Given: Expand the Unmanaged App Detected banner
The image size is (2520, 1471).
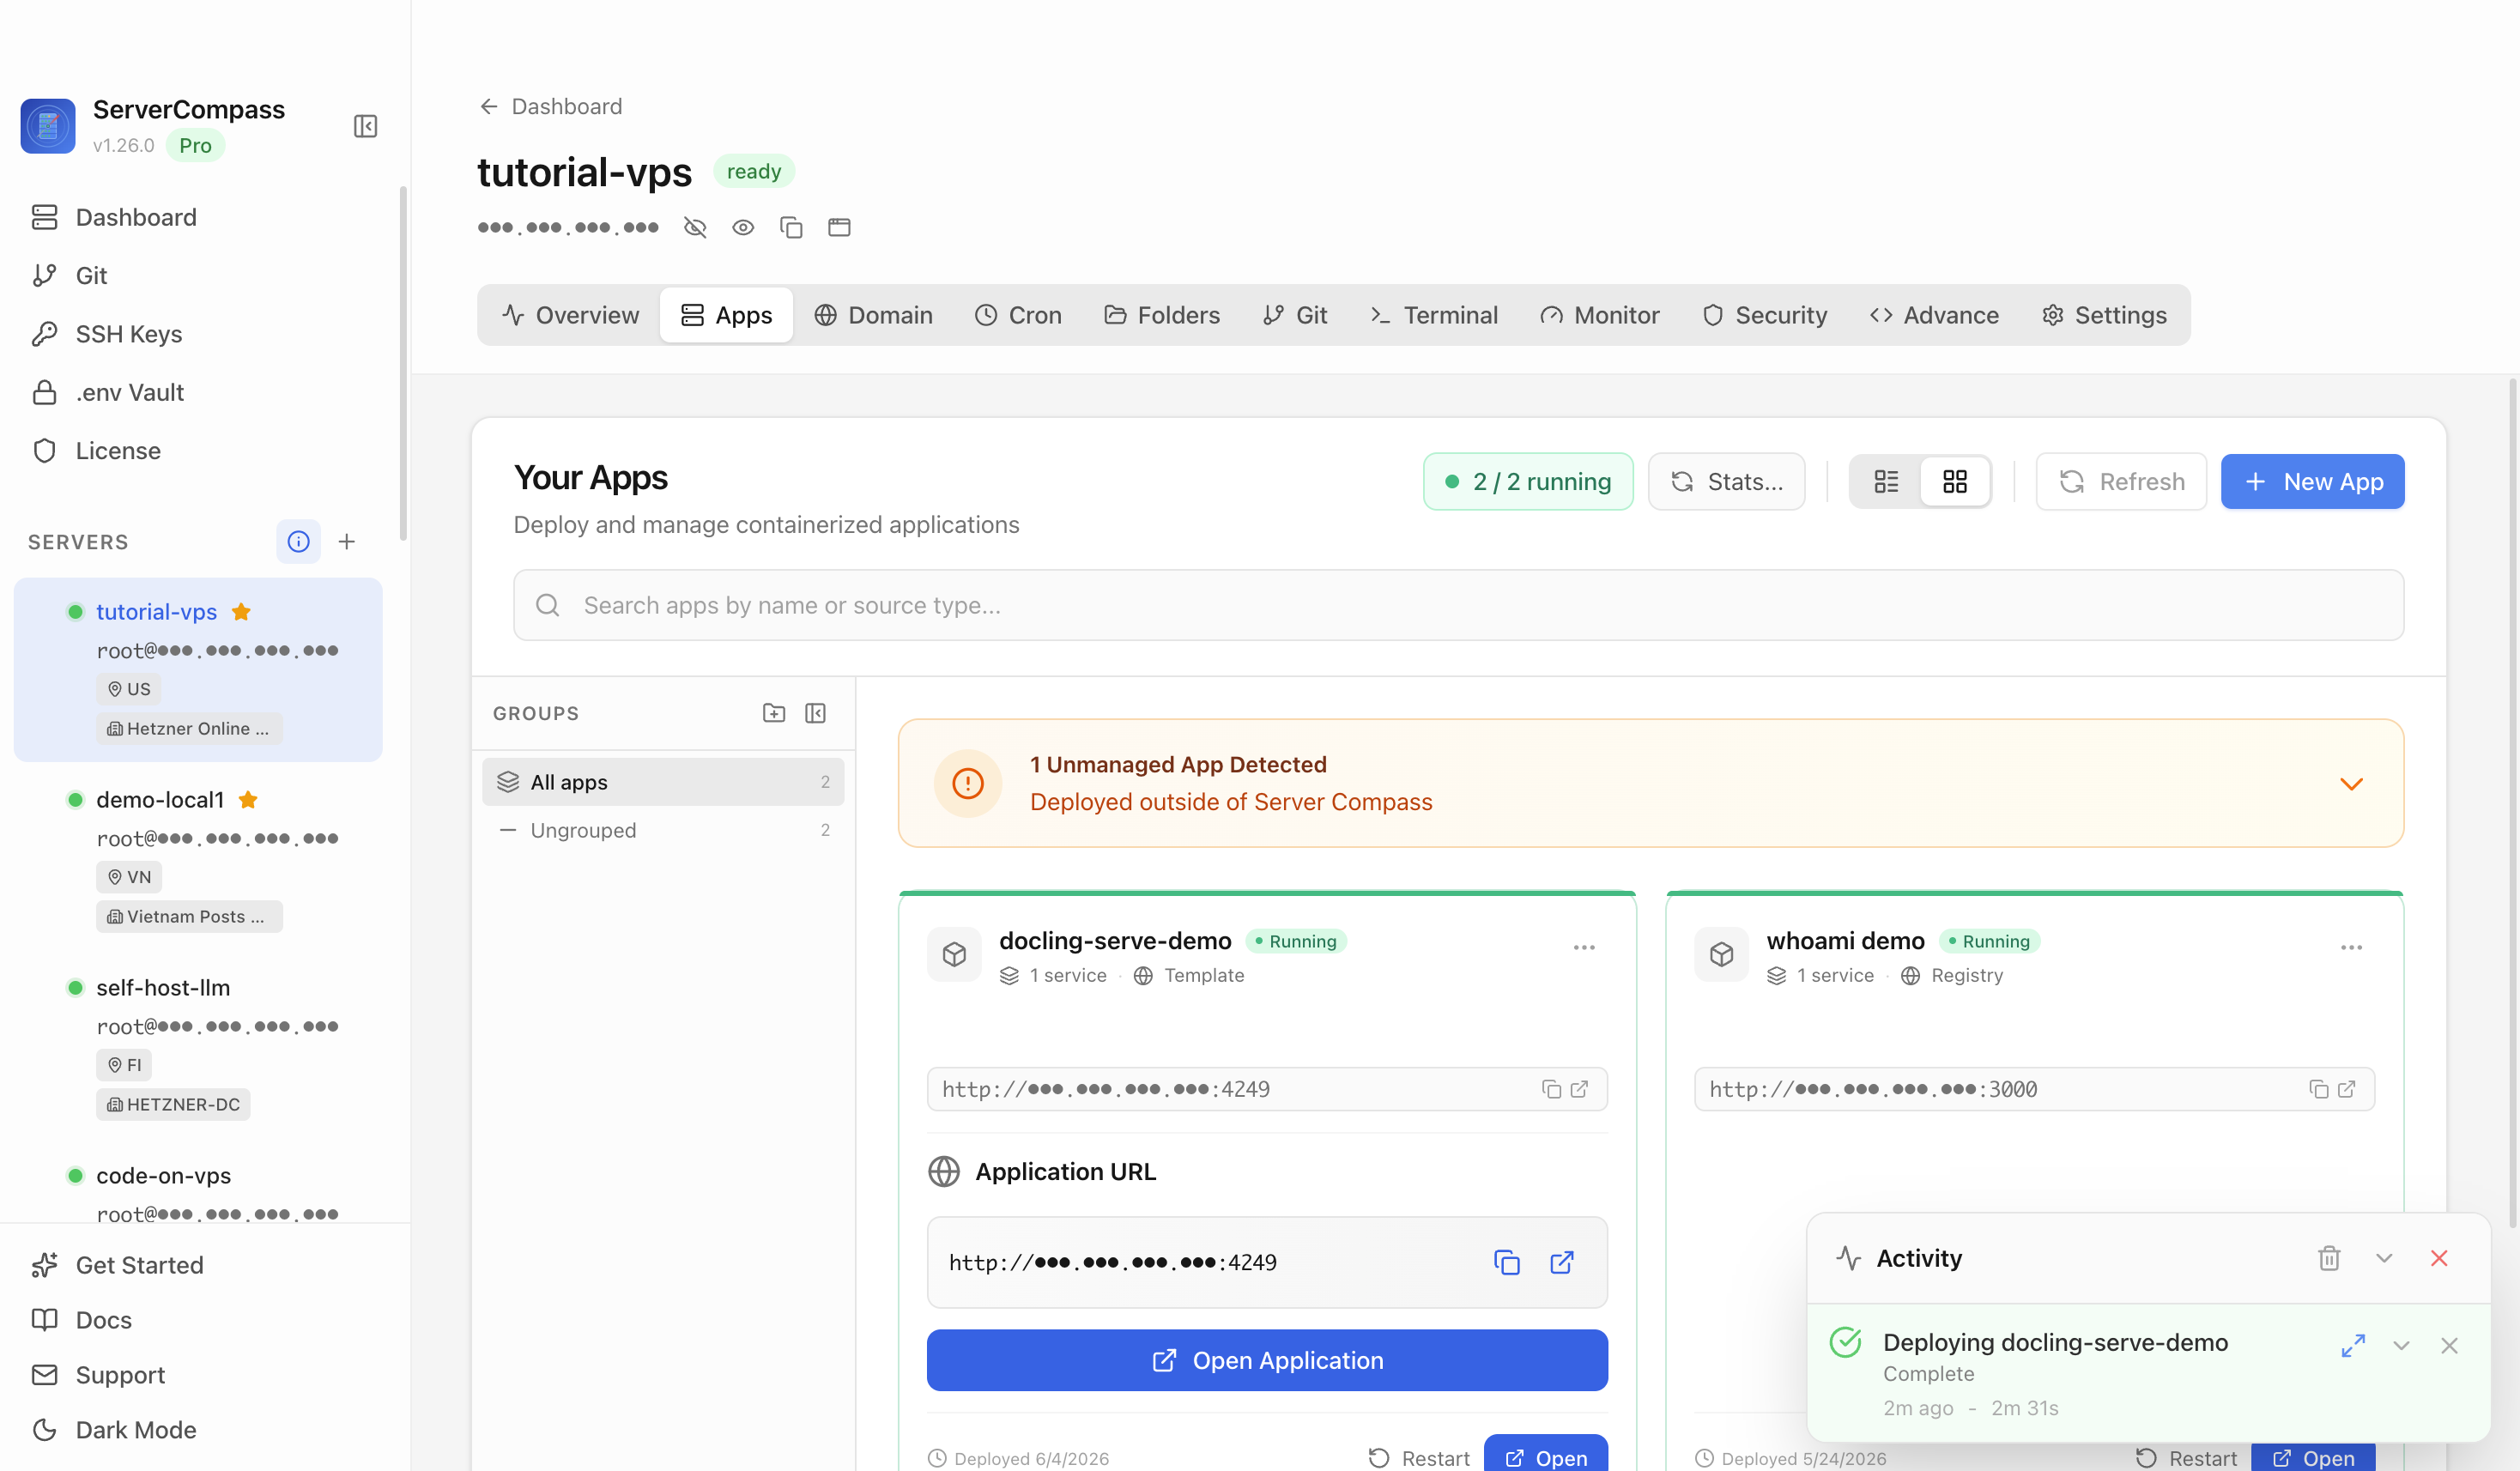Looking at the screenshot, I should (2352, 784).
